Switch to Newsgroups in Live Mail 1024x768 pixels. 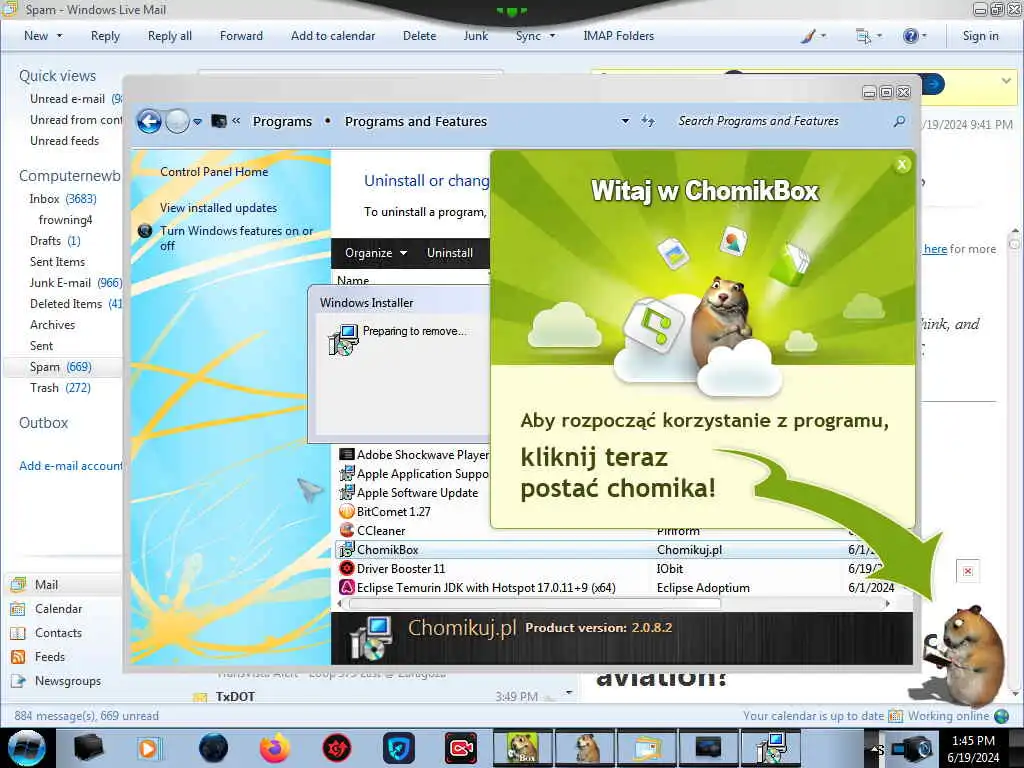(68, 680)
